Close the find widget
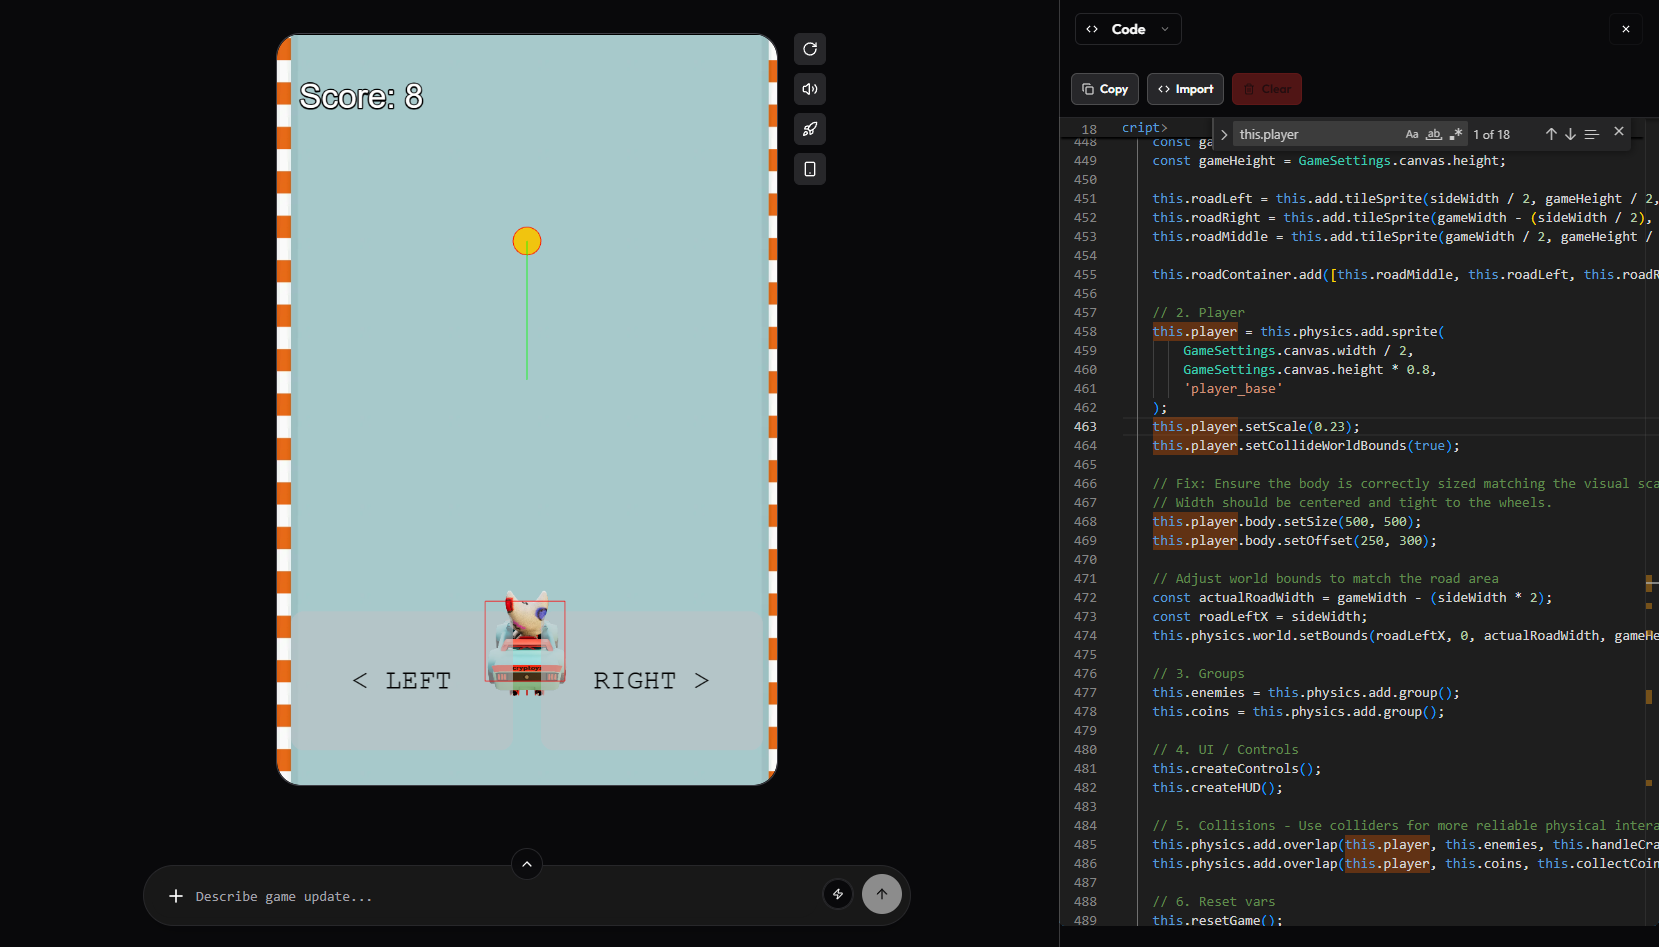This screenshot has width=1659, height=947. click(x=1619, y=132)
